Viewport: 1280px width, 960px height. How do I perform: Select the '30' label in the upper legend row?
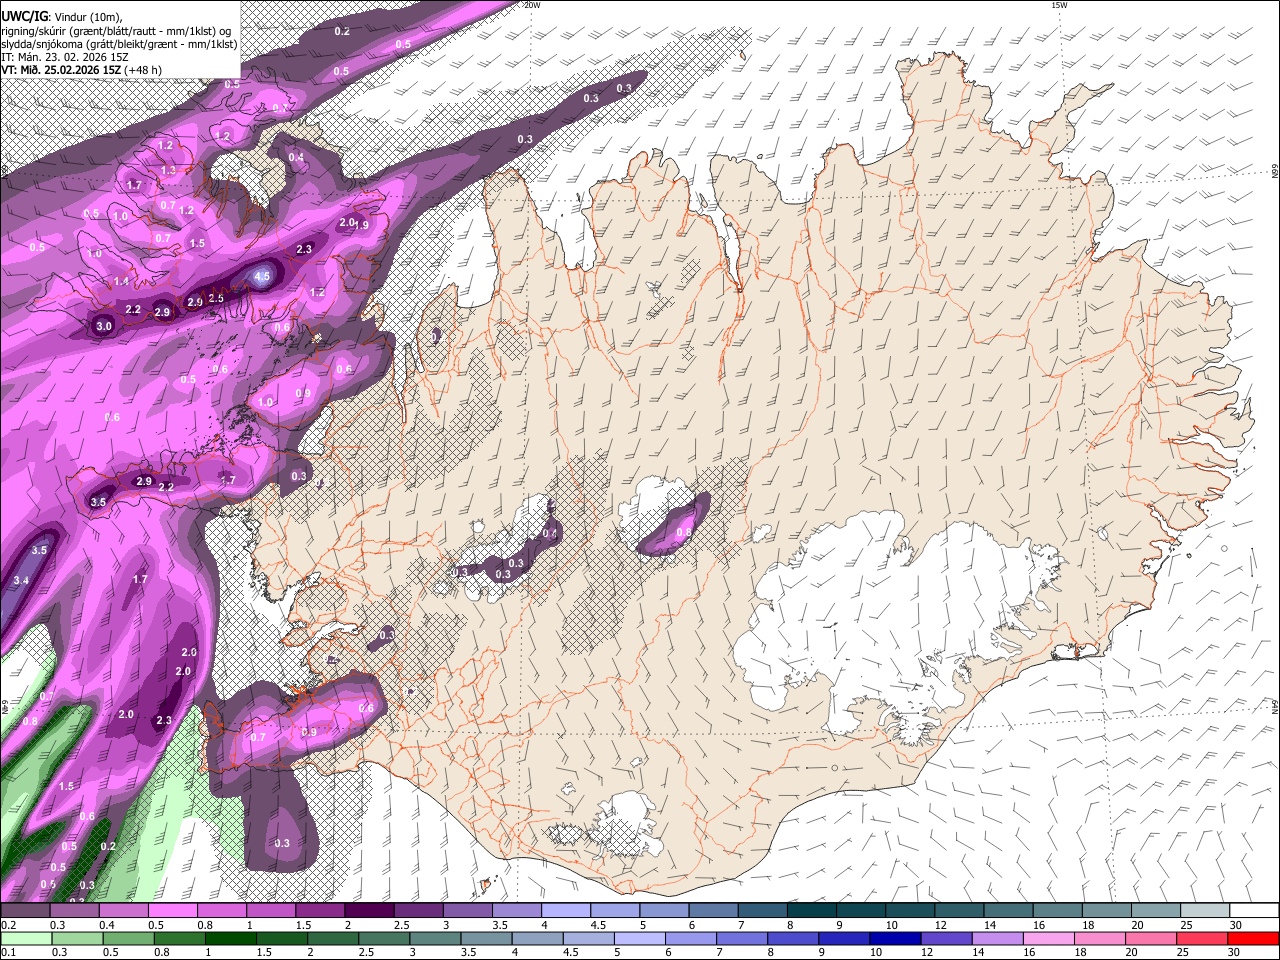1236,925
